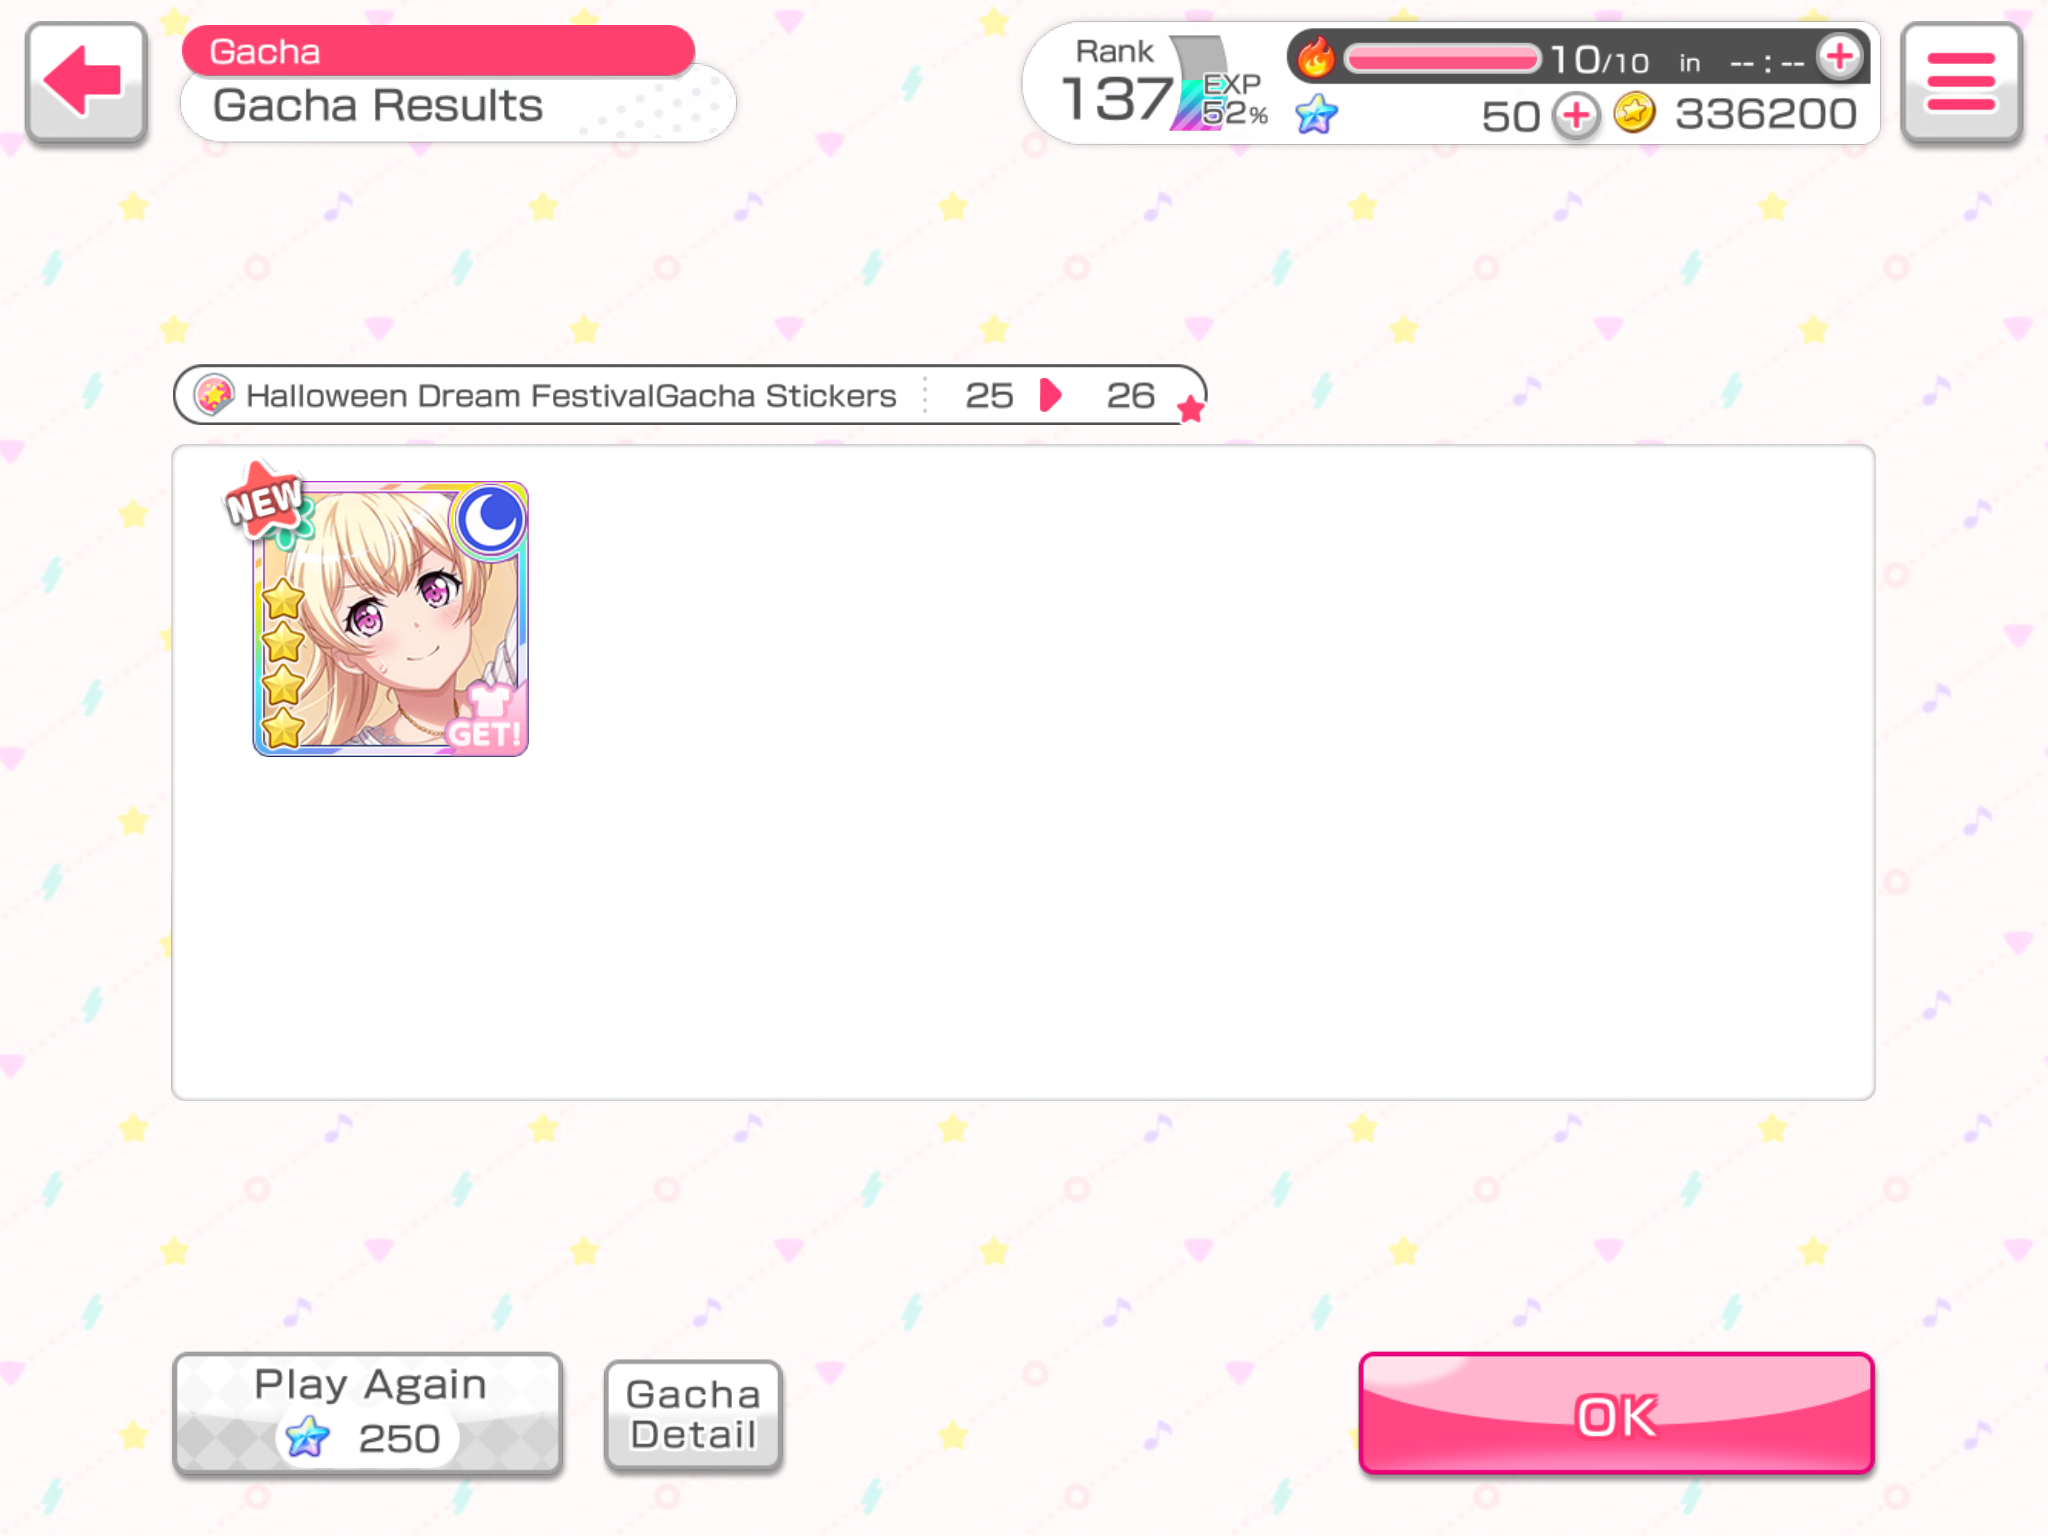Tap the gold coin icon
Screen dimensions: 2048x1536
tap(1634, 113)
